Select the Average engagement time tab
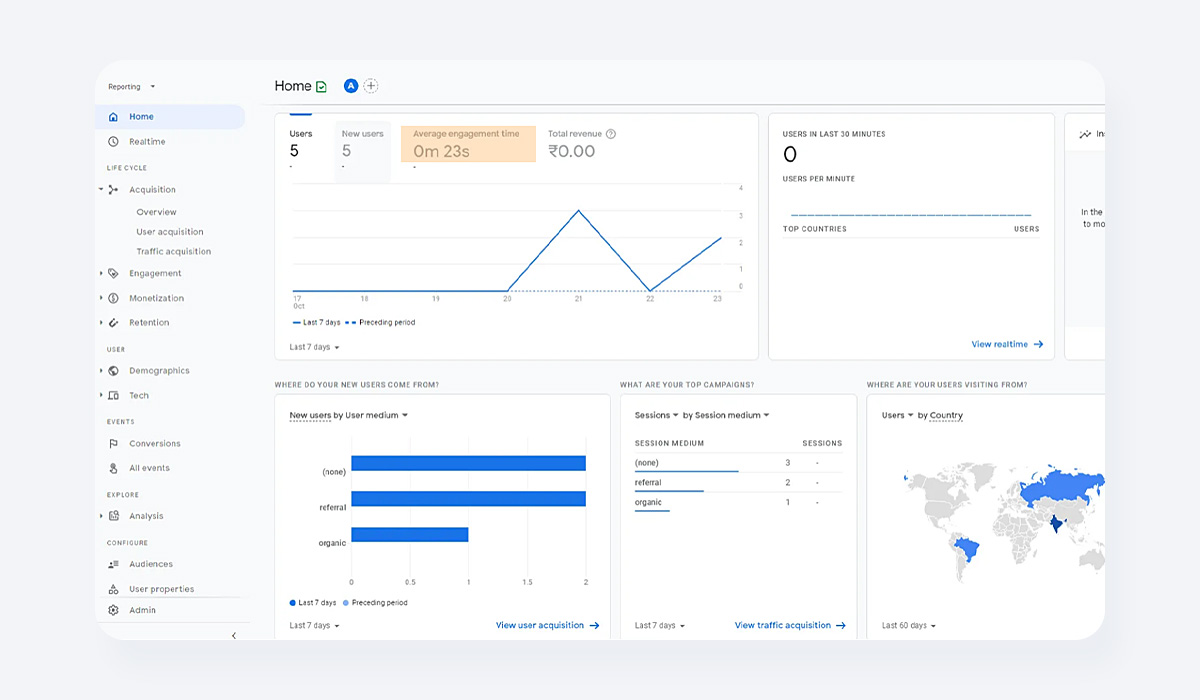Screen dimensions: 1200x700 pyautogui.click(x=468, y=144)
